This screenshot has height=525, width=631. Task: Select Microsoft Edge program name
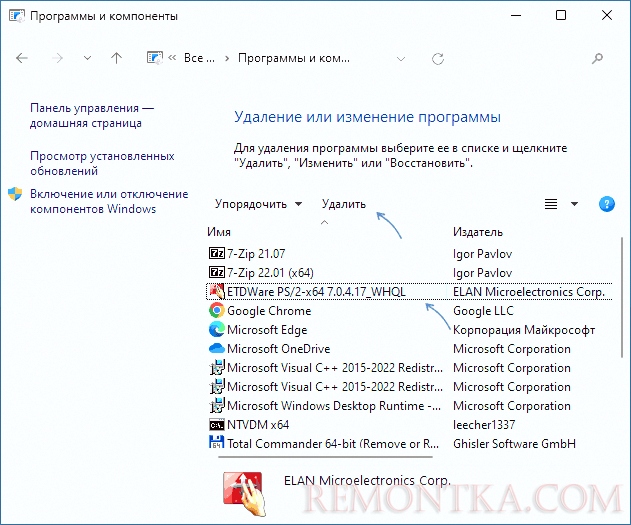267,329
